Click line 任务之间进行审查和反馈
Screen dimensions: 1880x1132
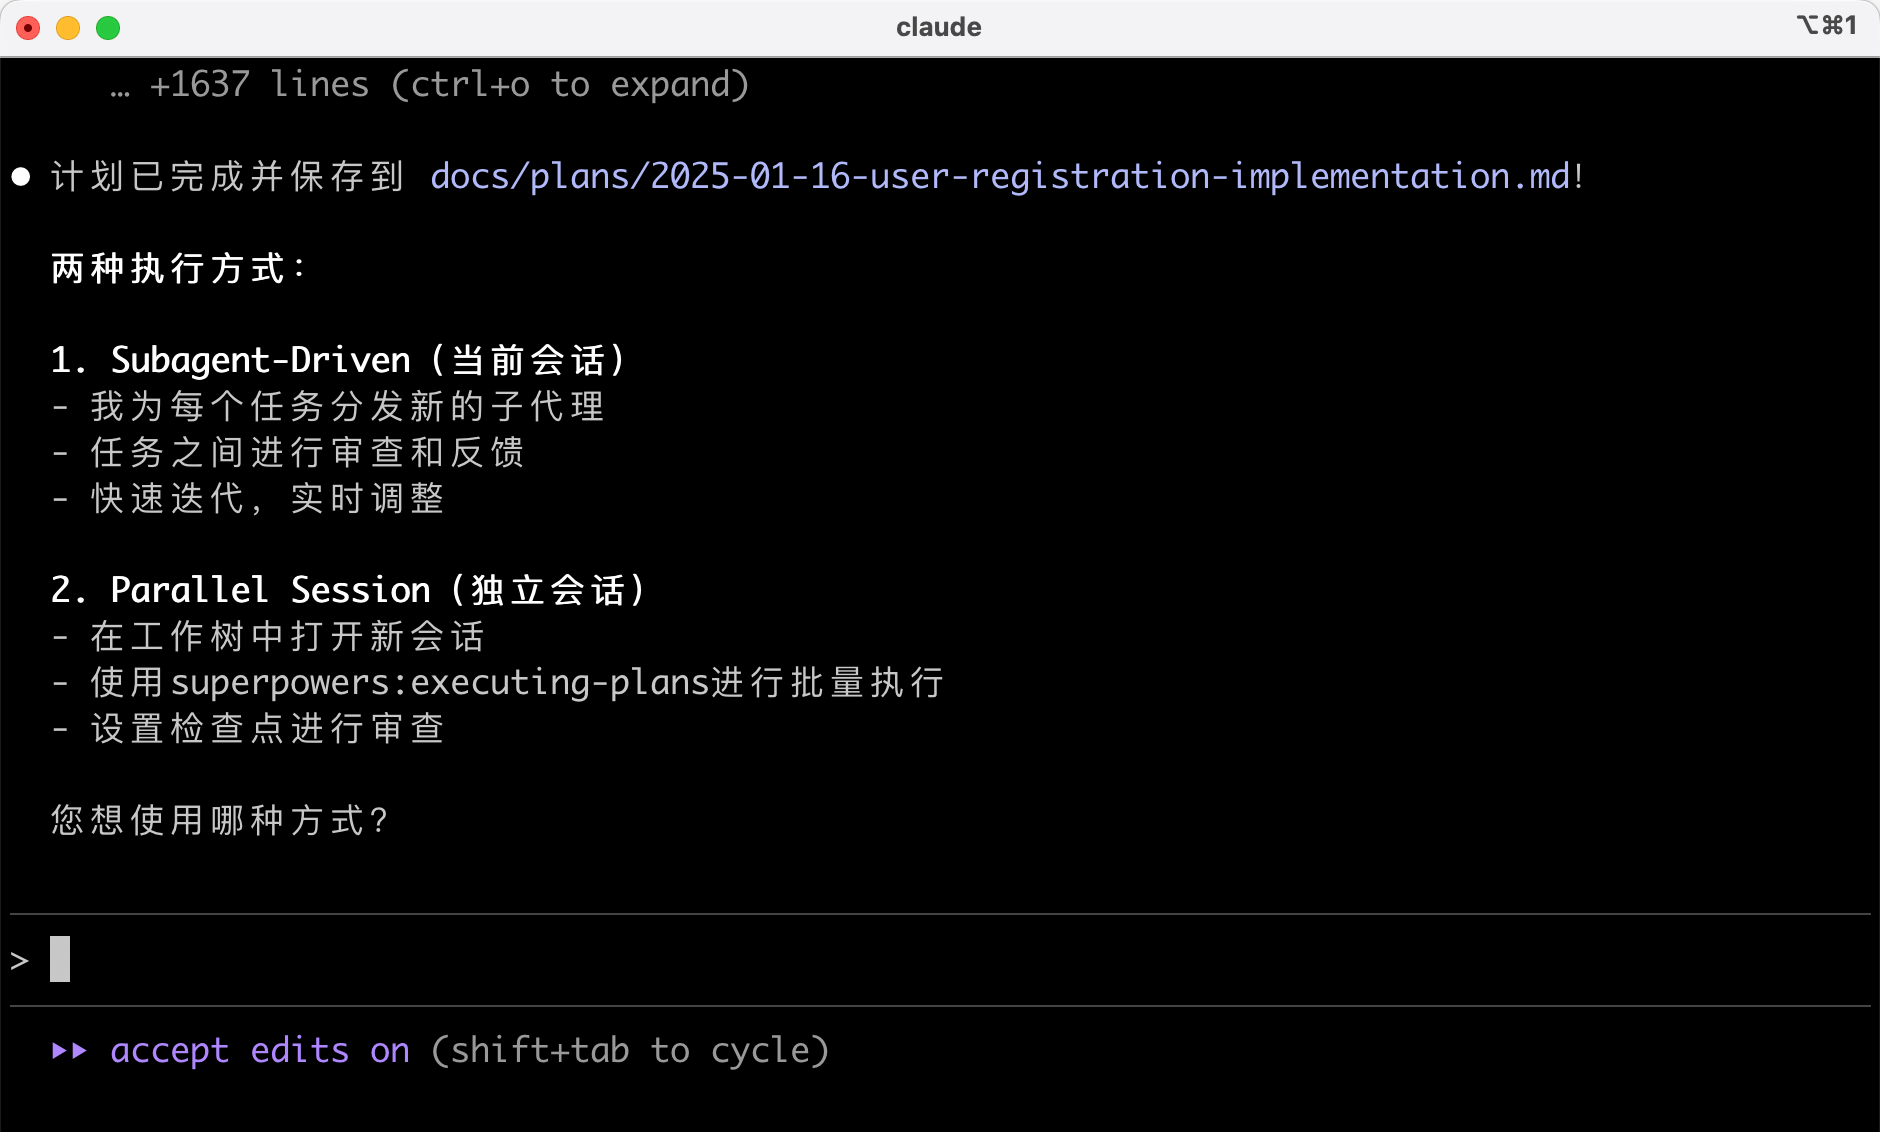pyautogui.click(x=288, y=453)
